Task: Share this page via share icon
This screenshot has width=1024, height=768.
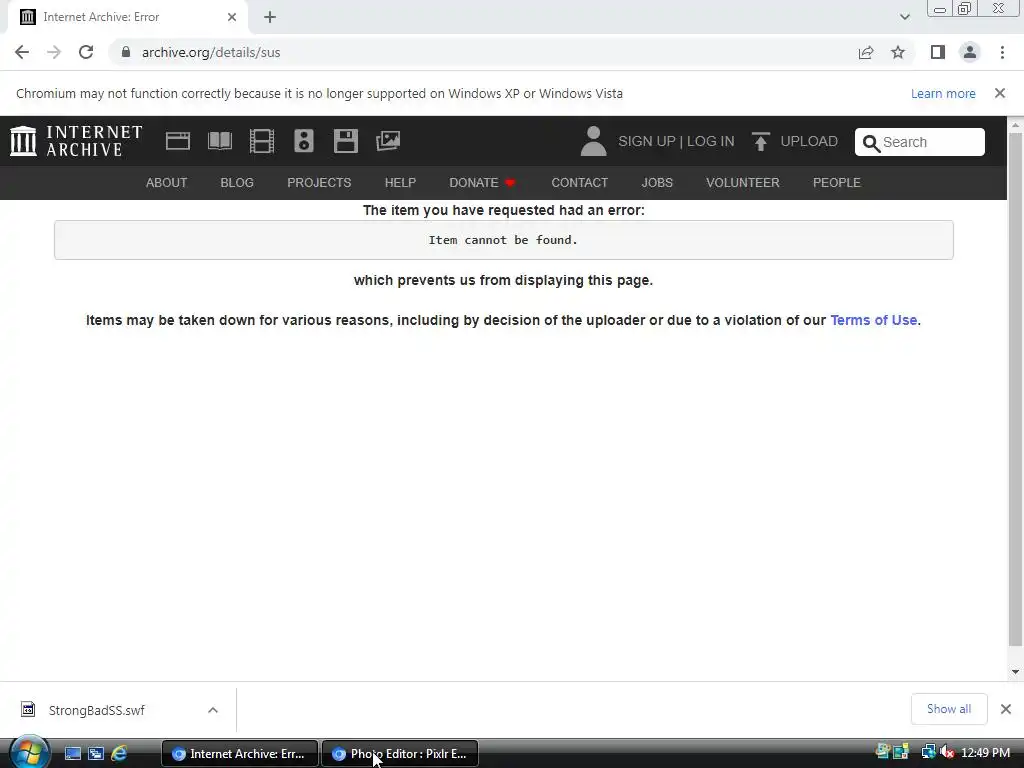Action: (866, 52)
